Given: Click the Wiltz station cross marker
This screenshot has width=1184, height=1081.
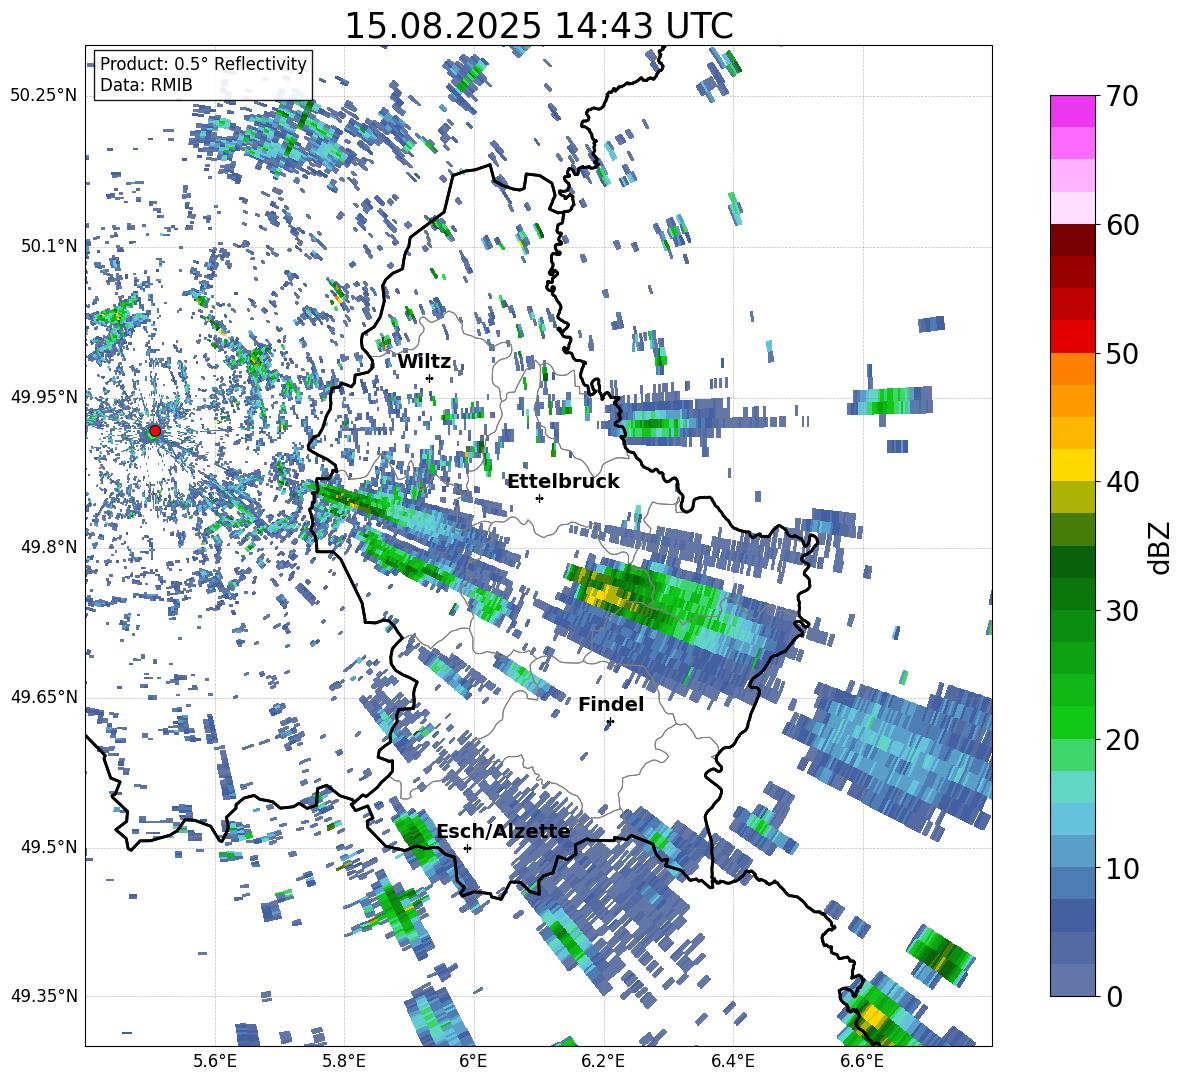Looking at the screenshot, I should [x=430, y=378].
